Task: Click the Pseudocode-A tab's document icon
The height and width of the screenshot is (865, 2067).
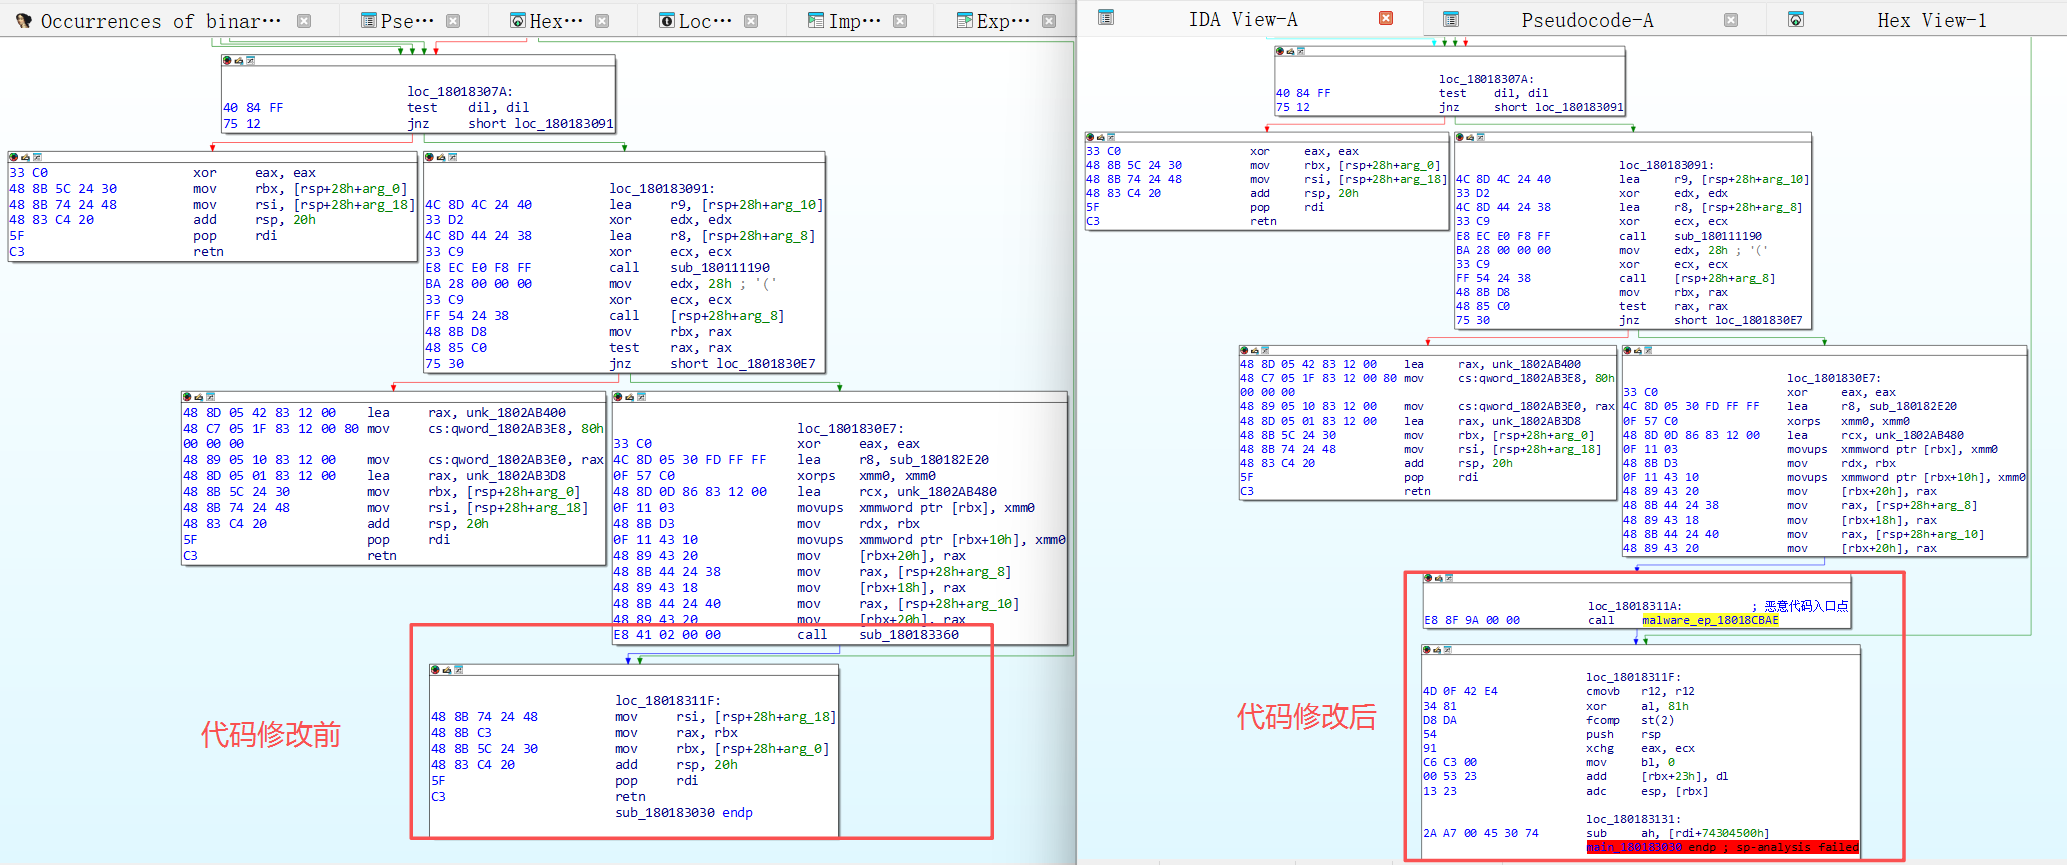Action: tap(1451, 19)
